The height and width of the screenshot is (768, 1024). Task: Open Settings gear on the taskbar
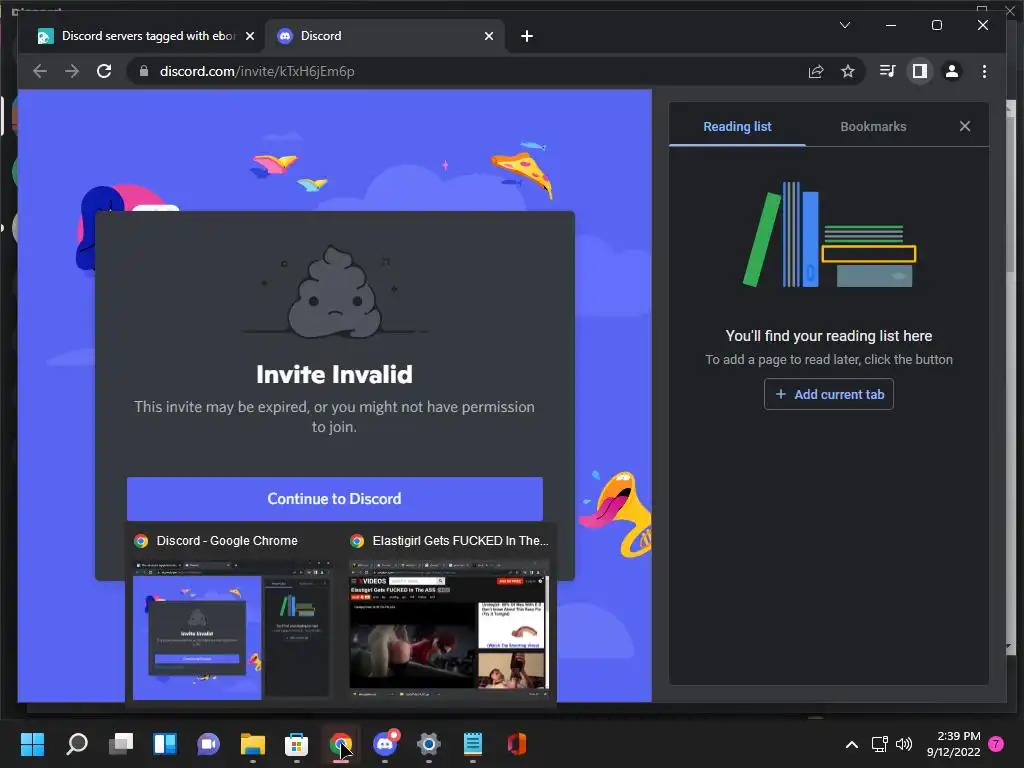pyautogui.click(x=428, y=744)
